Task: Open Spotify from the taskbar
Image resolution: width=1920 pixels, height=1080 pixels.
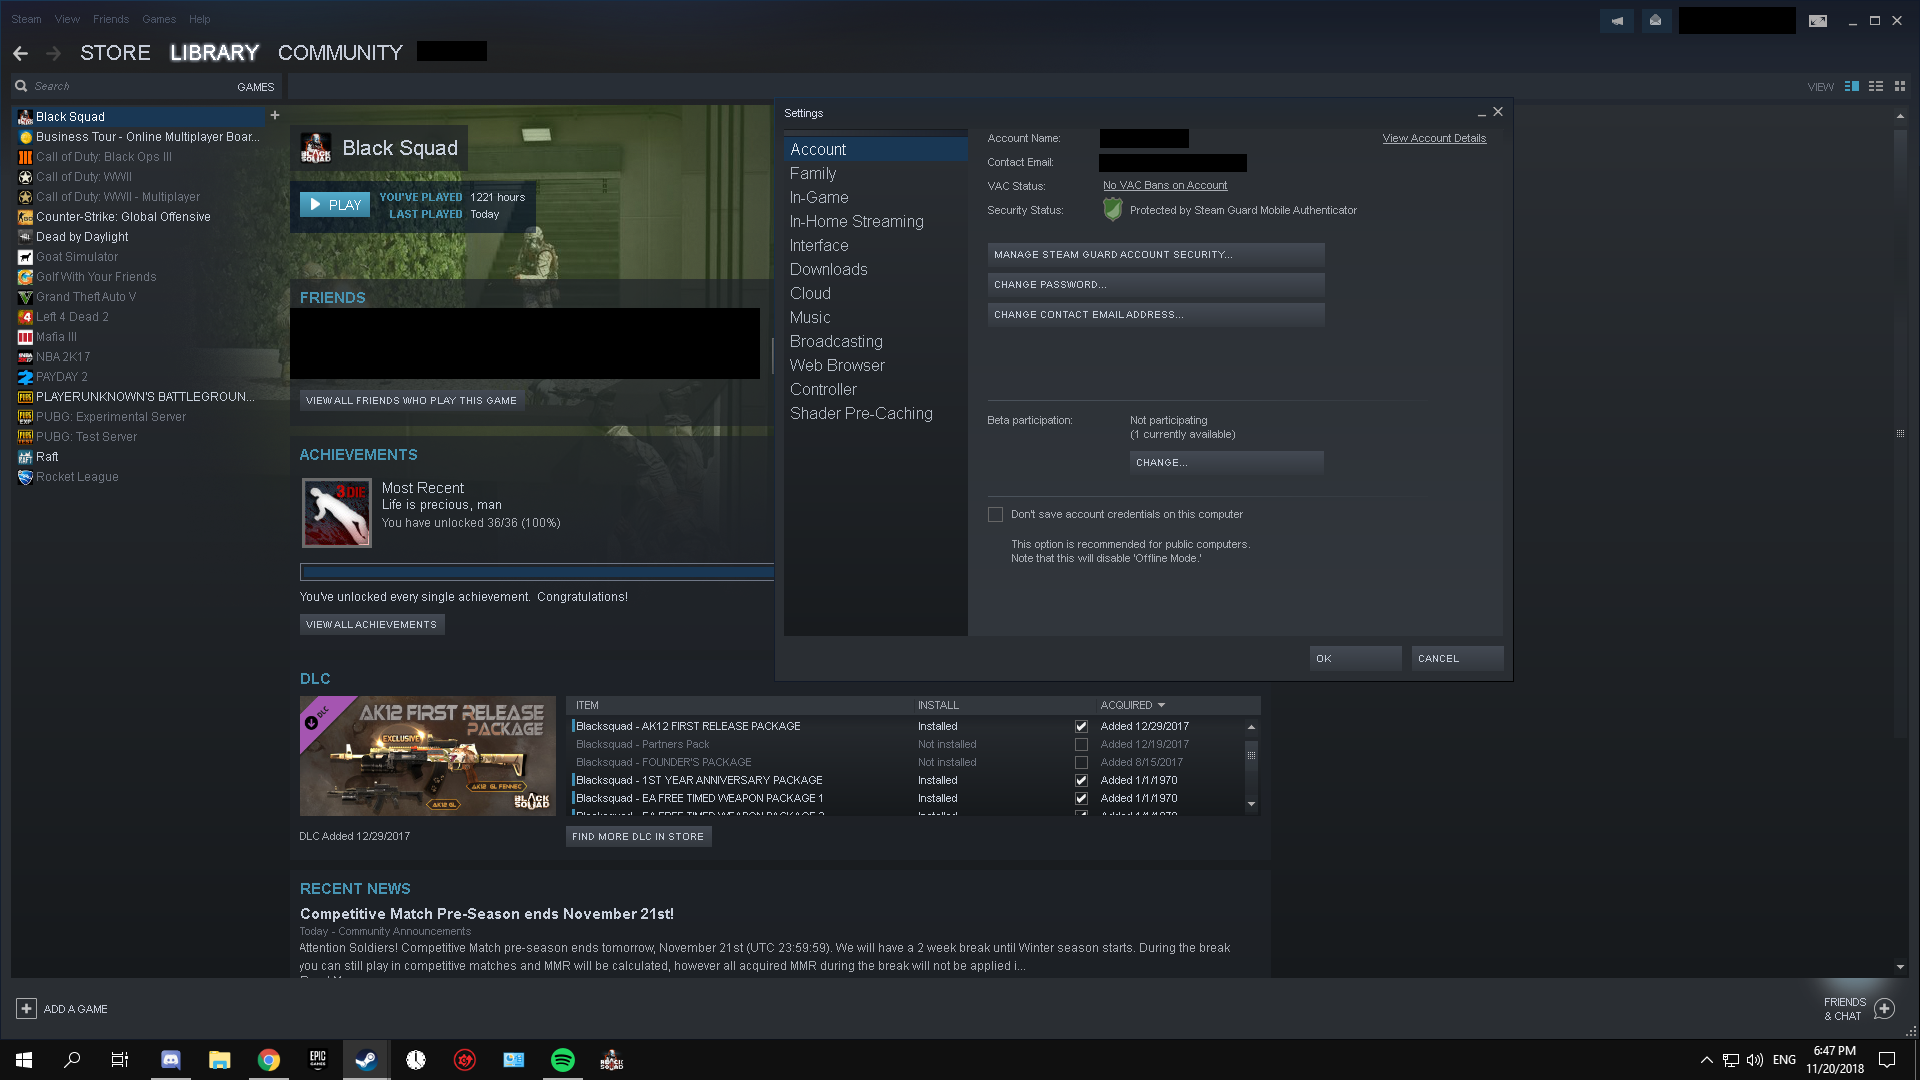Action: [x=563, y=1060]
